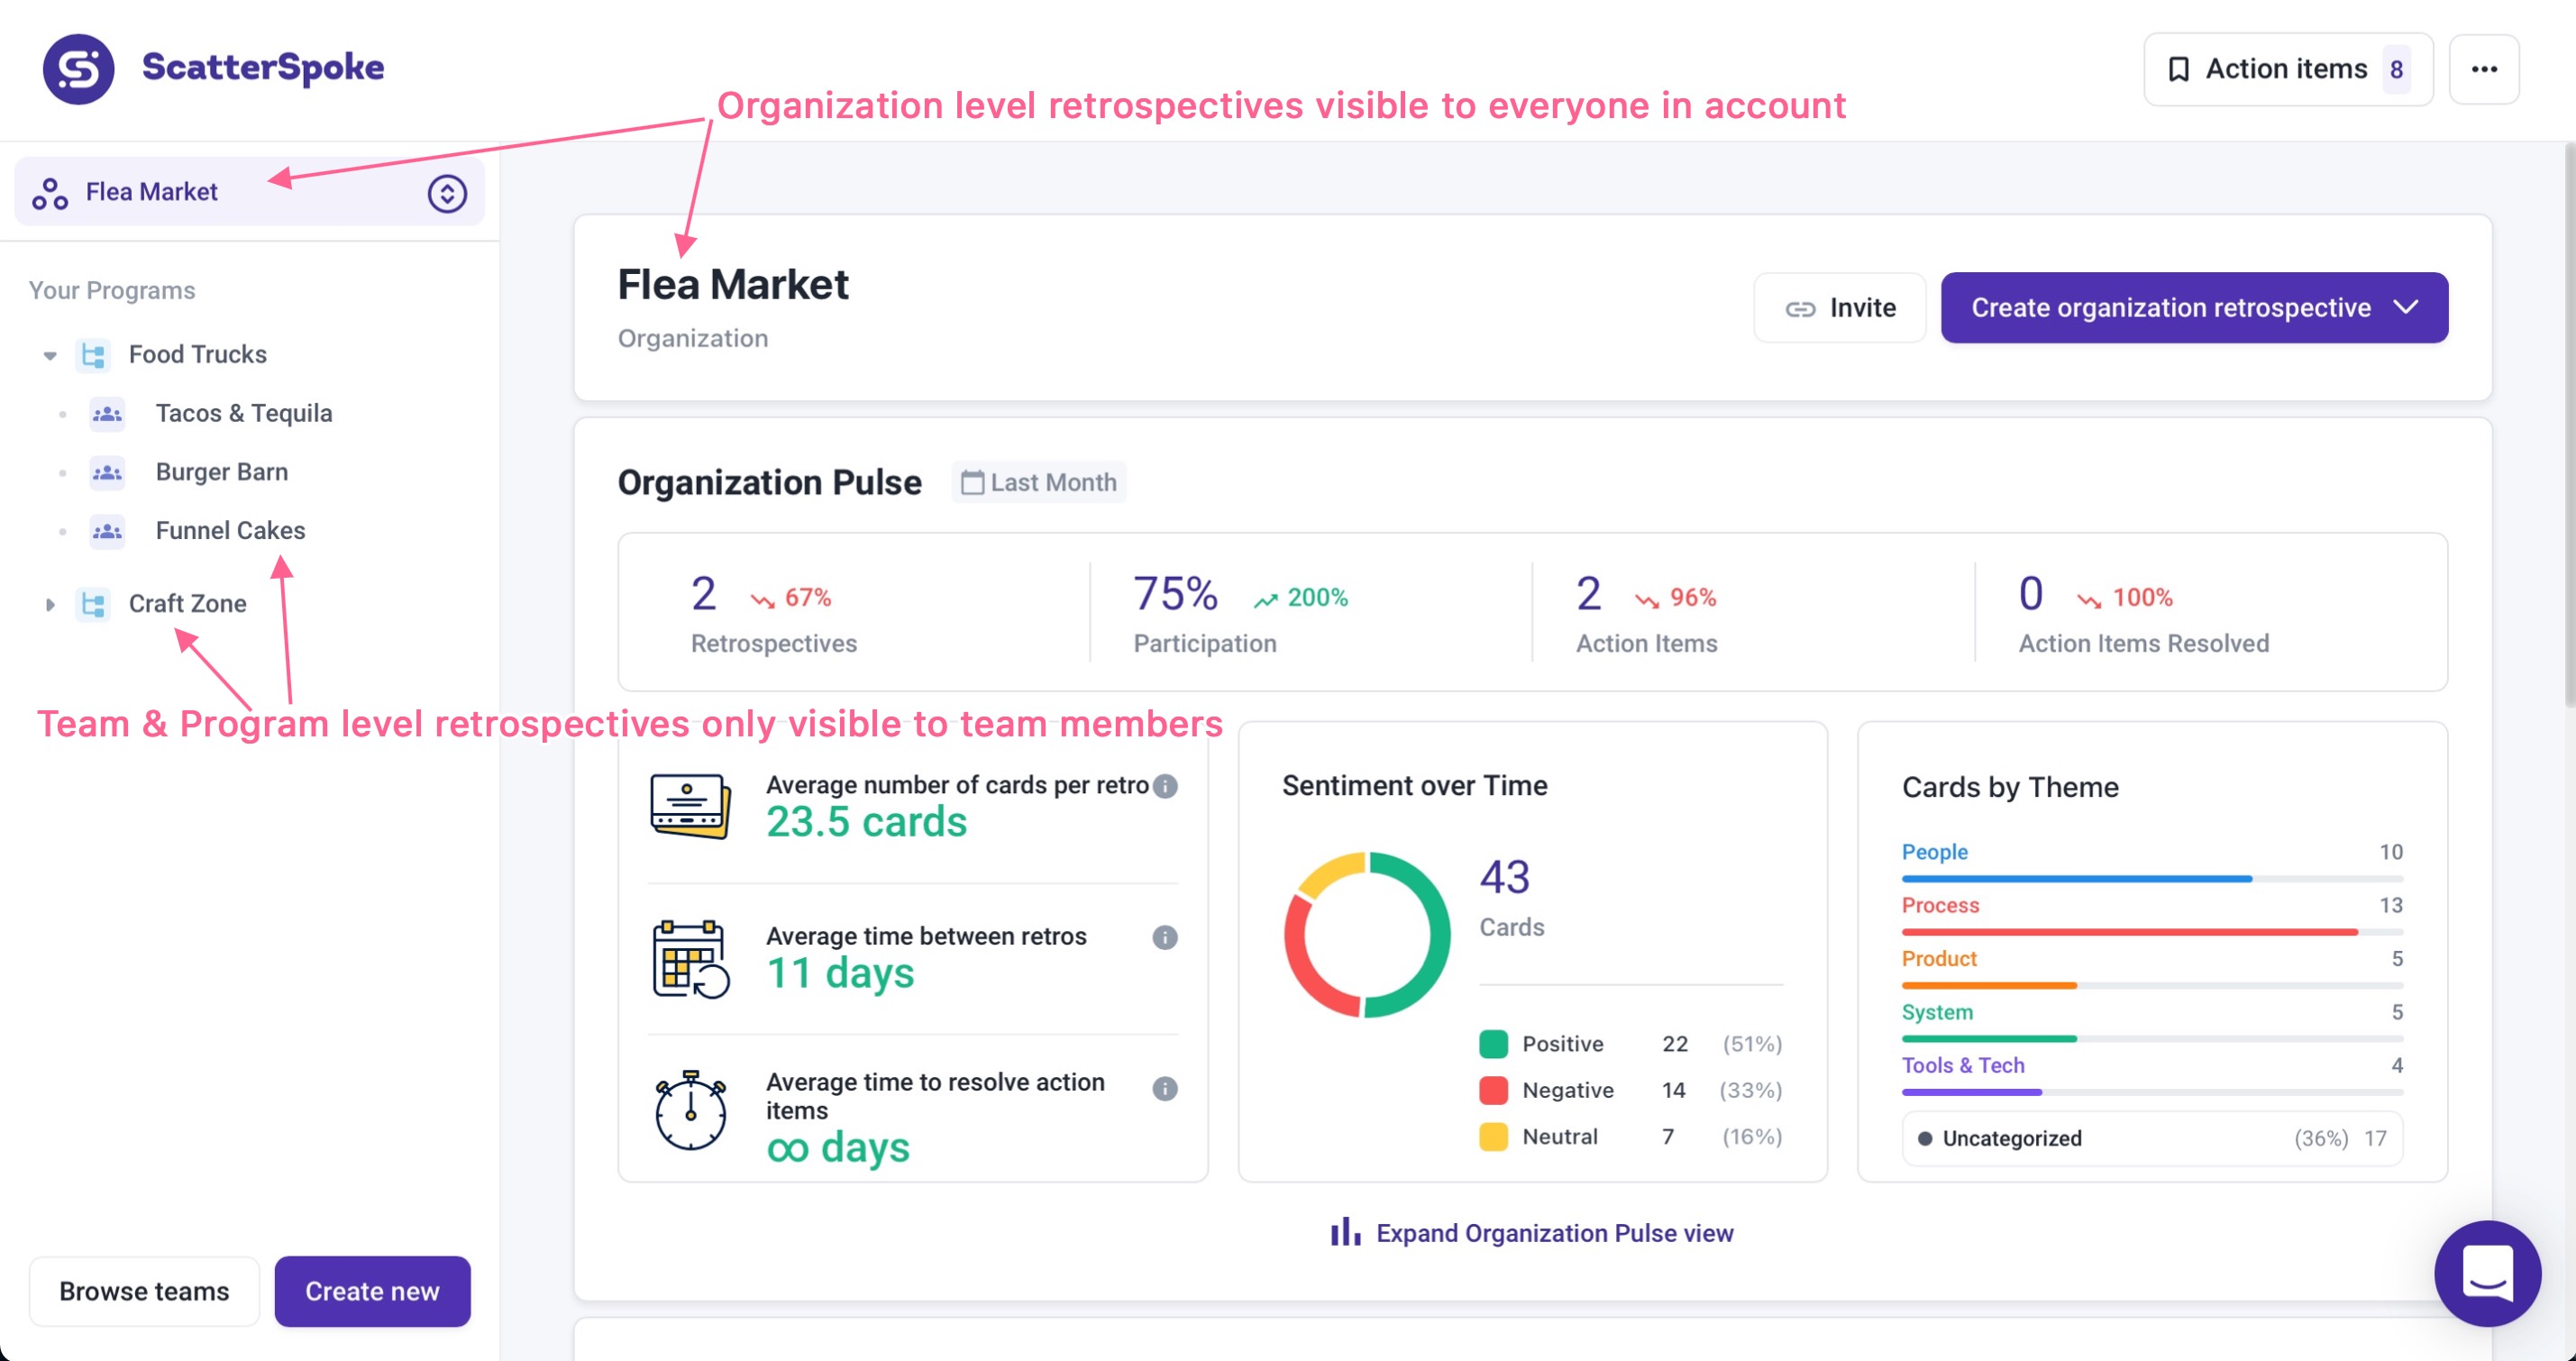Change the Last Month date range filter

click(1039, 482)
